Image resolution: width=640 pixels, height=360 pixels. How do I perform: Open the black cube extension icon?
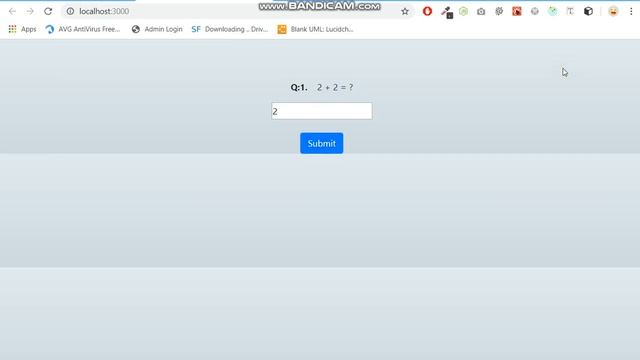[588, 11]
